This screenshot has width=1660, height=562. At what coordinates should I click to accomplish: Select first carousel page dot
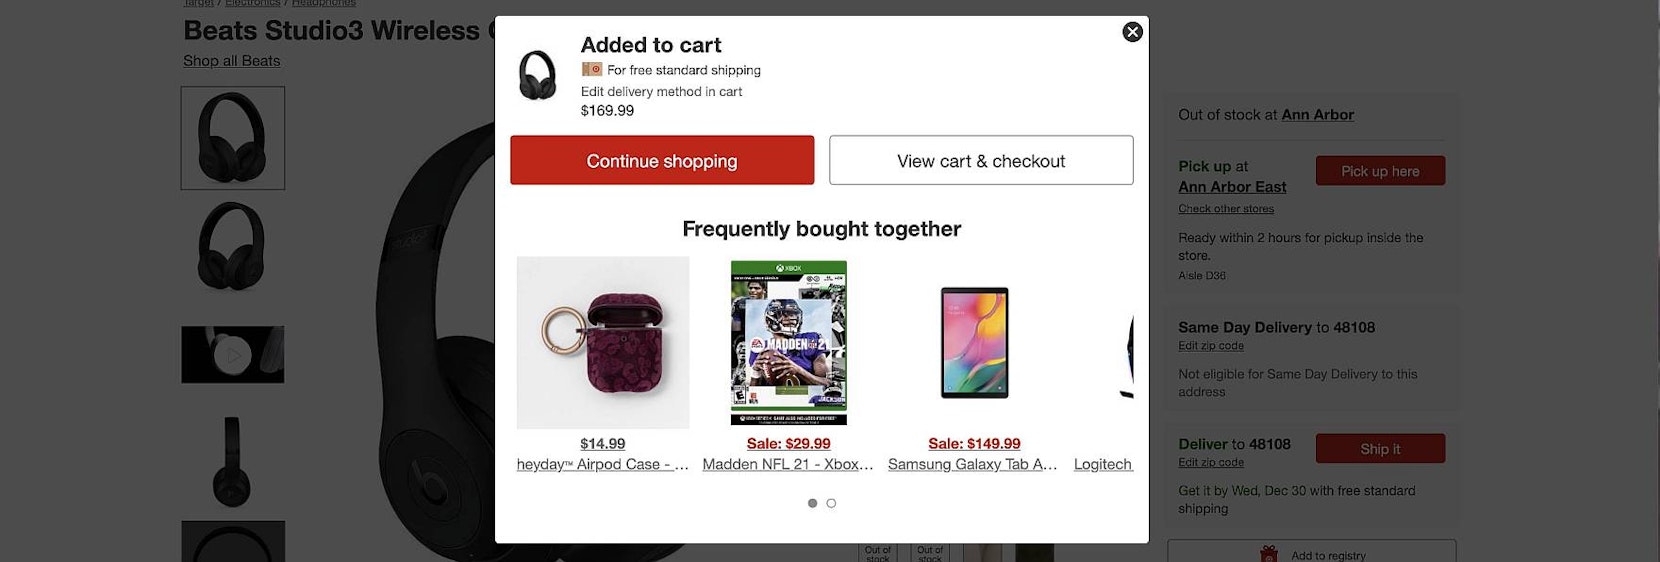click(812, 503)
